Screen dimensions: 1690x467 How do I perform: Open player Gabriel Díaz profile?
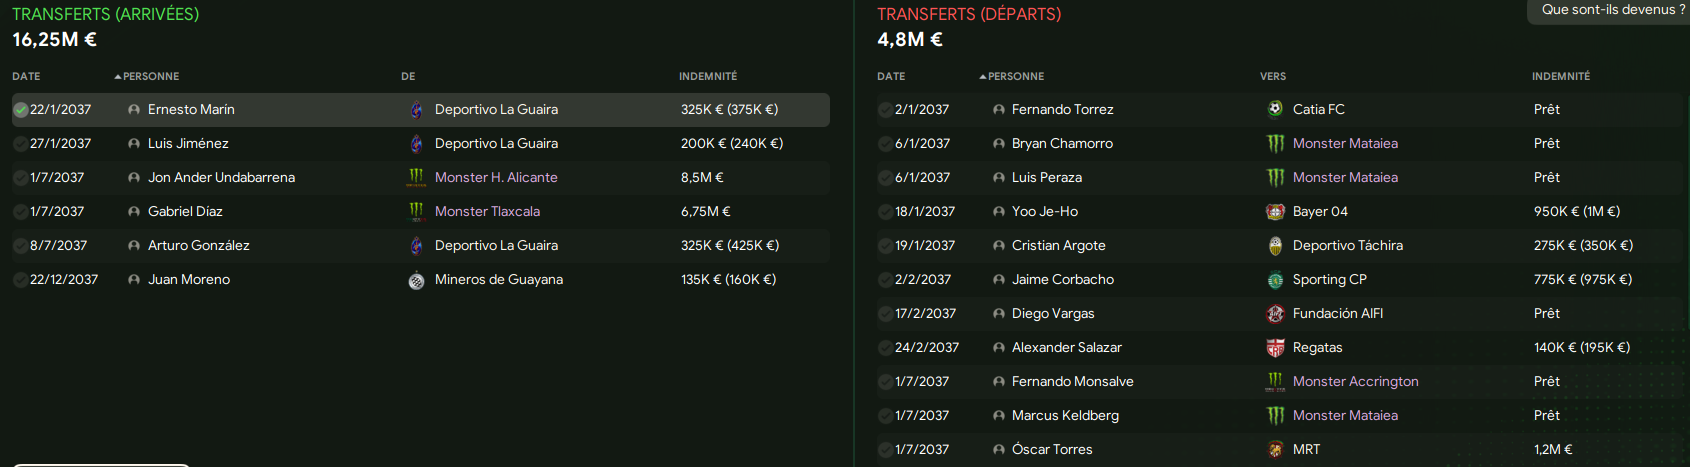click(x=185, y=212)
